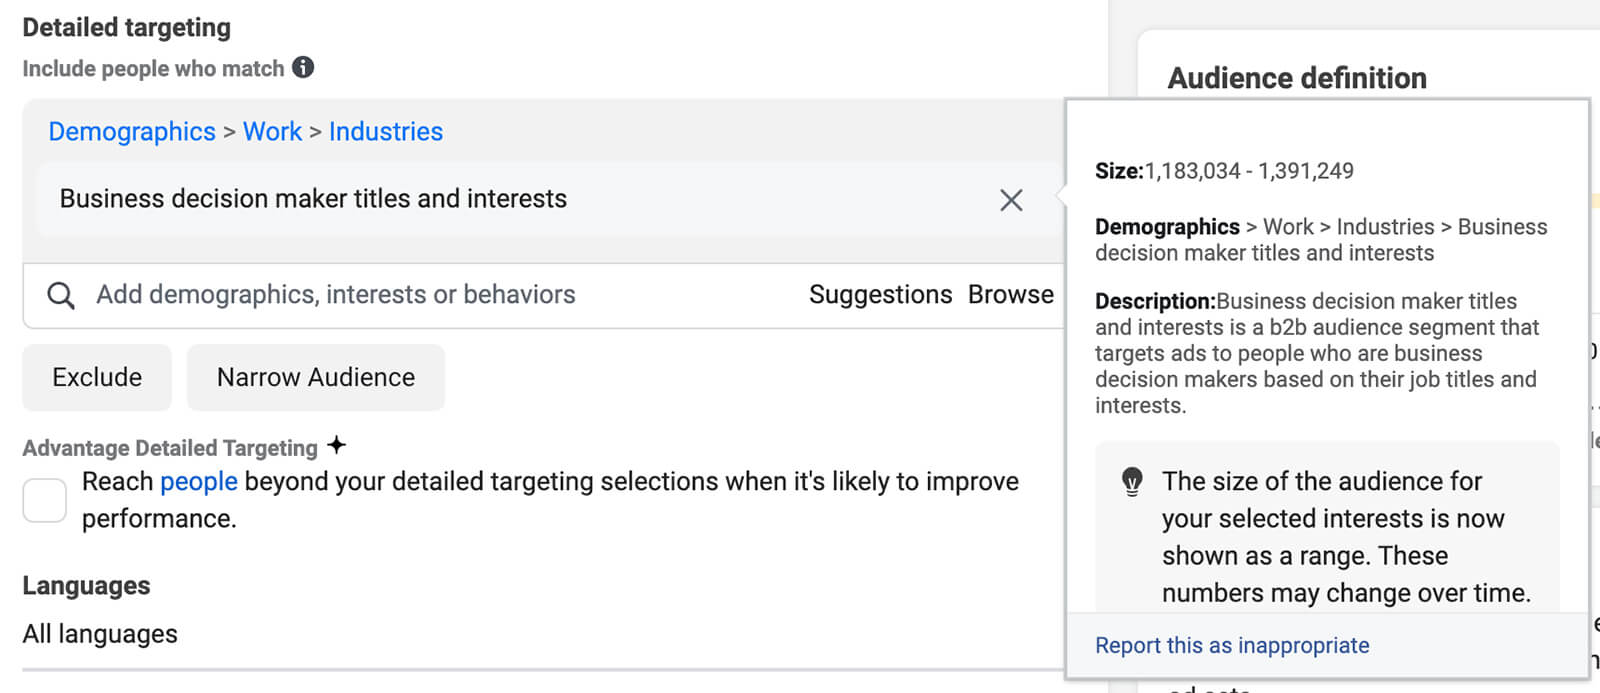This screenshot has height=693, width=1600.
Task: Open the All languages selector
Action: coord(100,634)
